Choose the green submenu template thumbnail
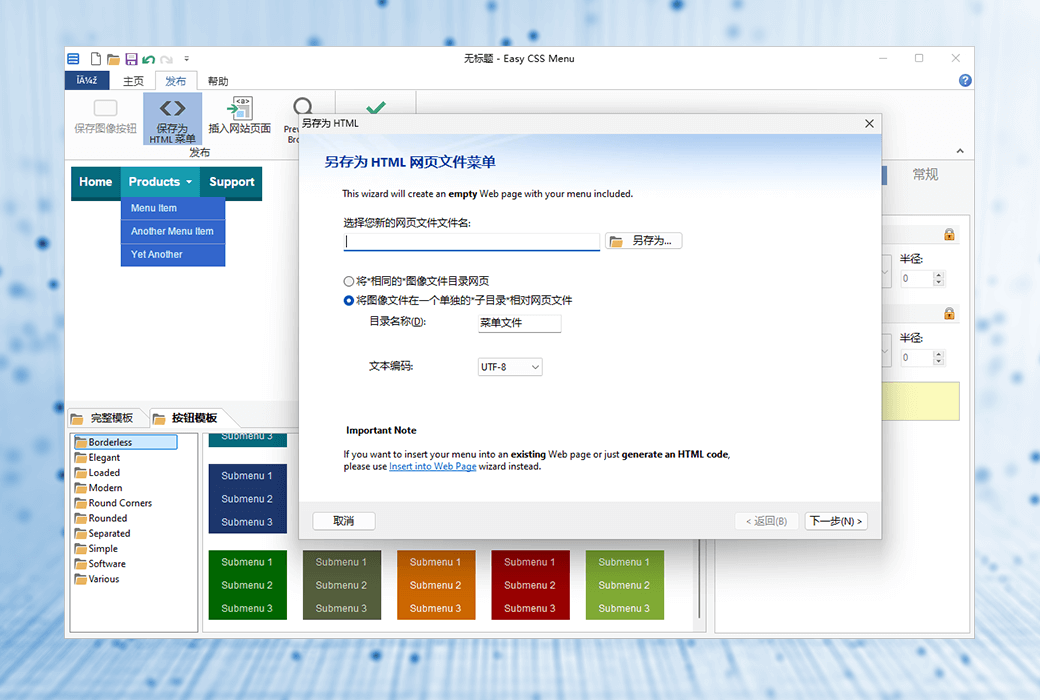The height and width of the screenshot is (700, 1040). click(x=247, y=585)
